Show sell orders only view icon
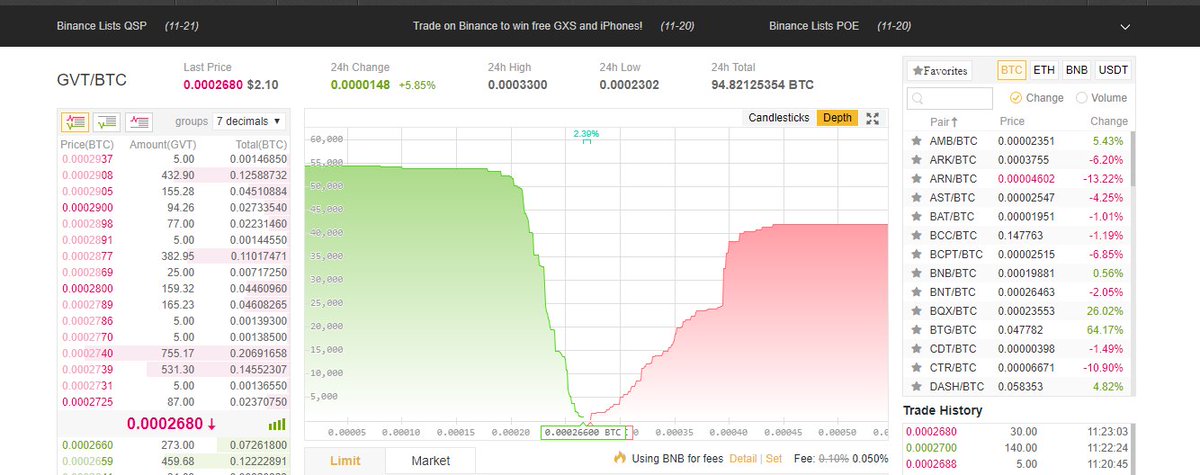1200x475 pixels. click(x=139, y=121)
